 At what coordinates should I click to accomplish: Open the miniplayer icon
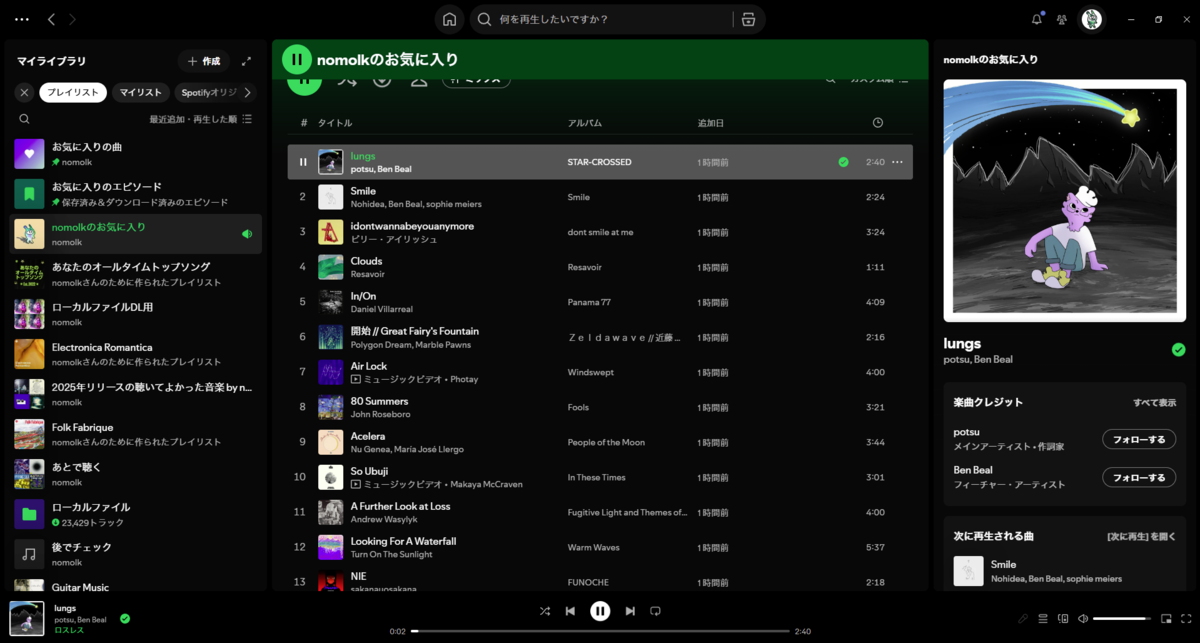pyautogui.click(x=1166, y=619)
